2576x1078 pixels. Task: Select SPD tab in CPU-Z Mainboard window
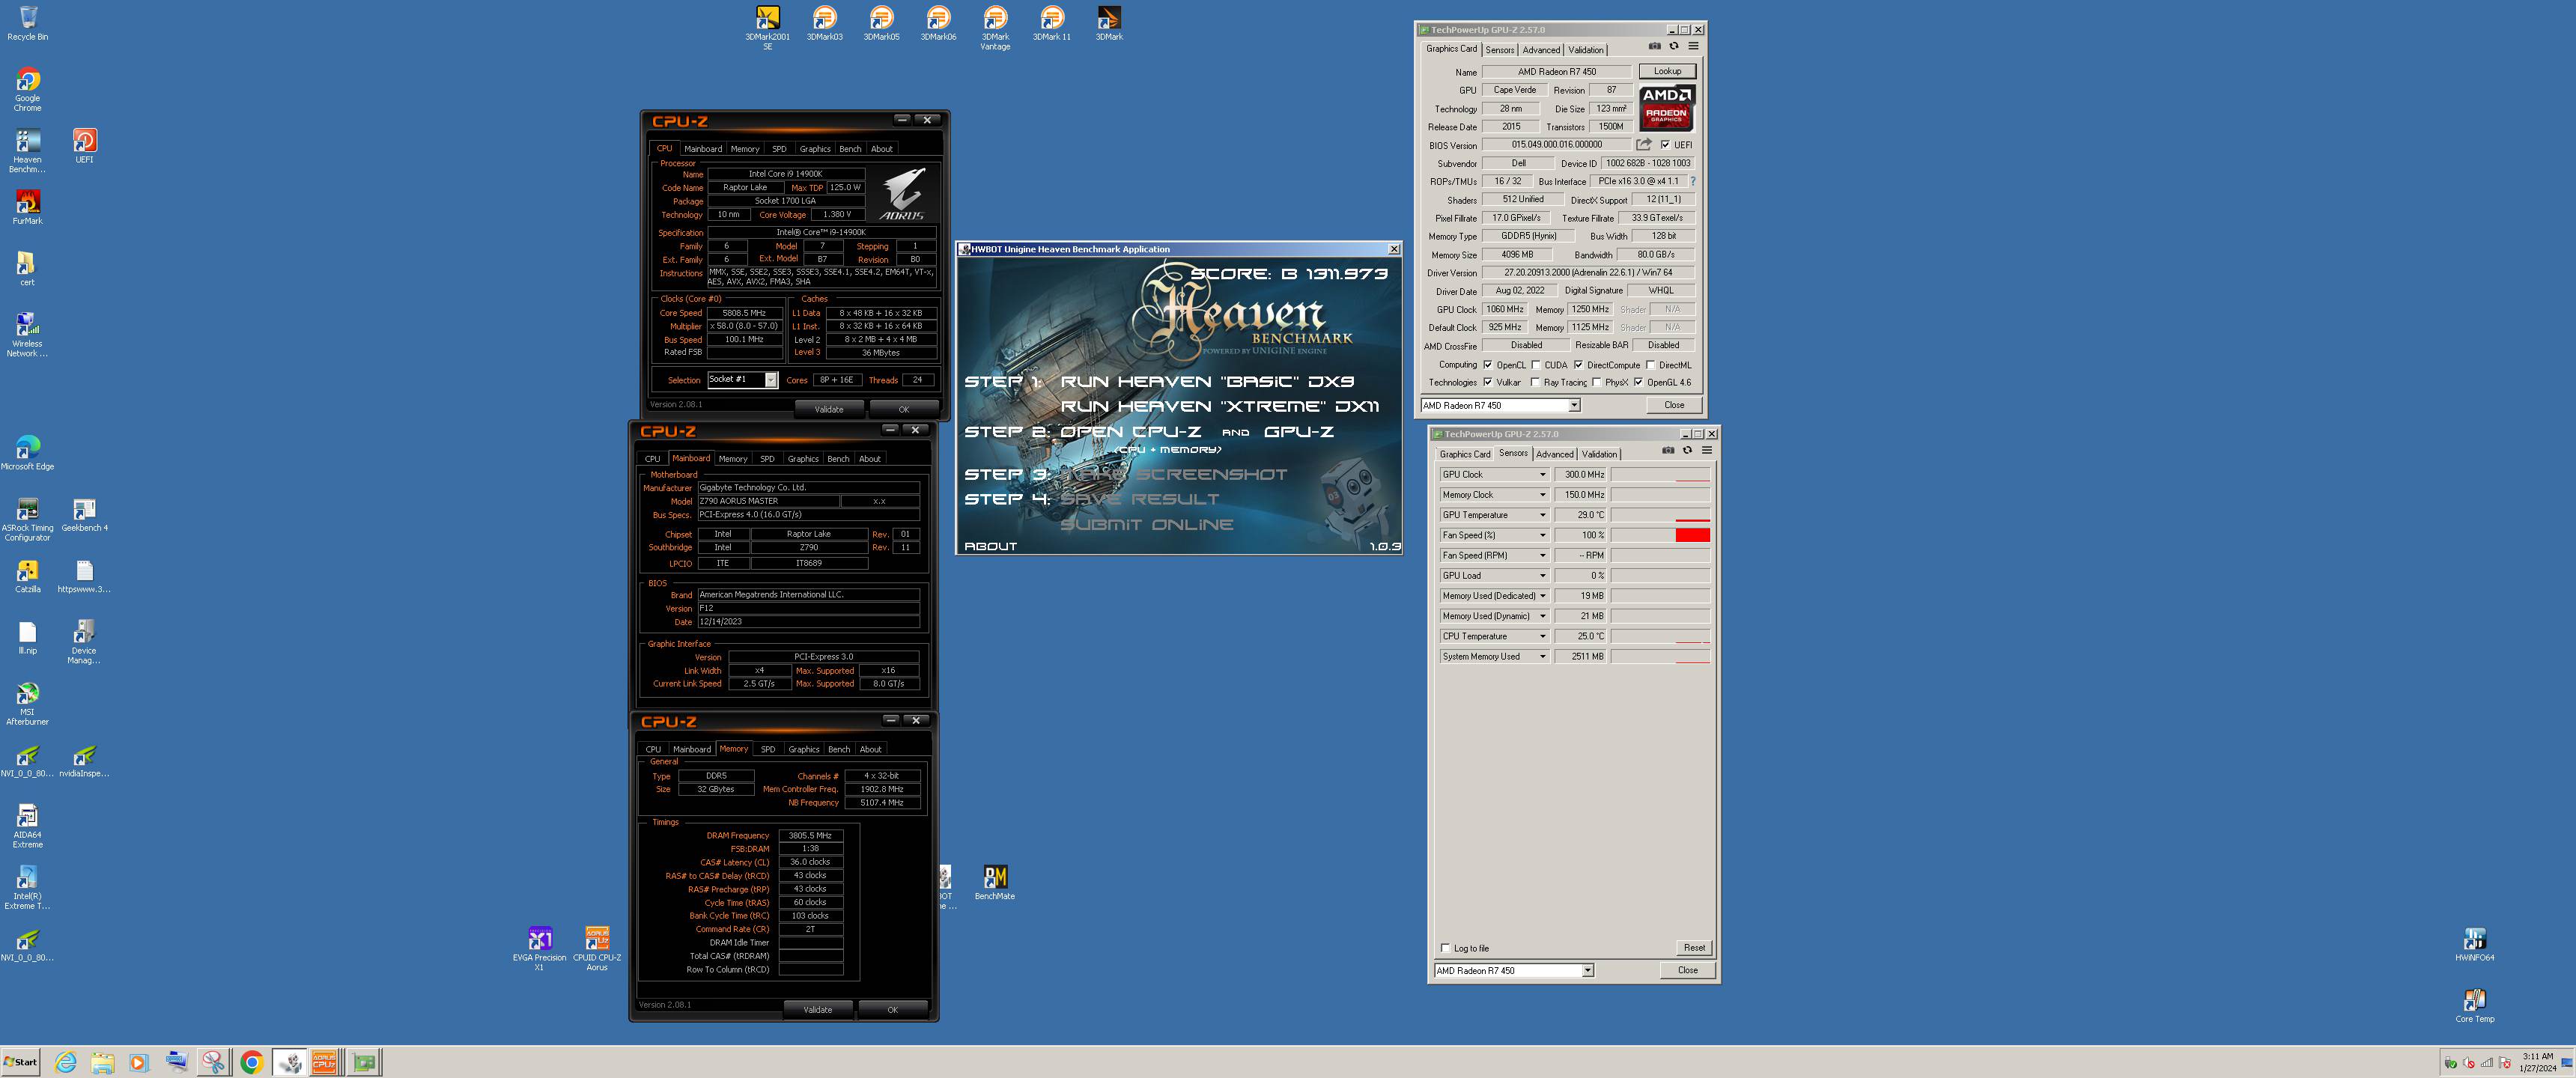(767, 459)
